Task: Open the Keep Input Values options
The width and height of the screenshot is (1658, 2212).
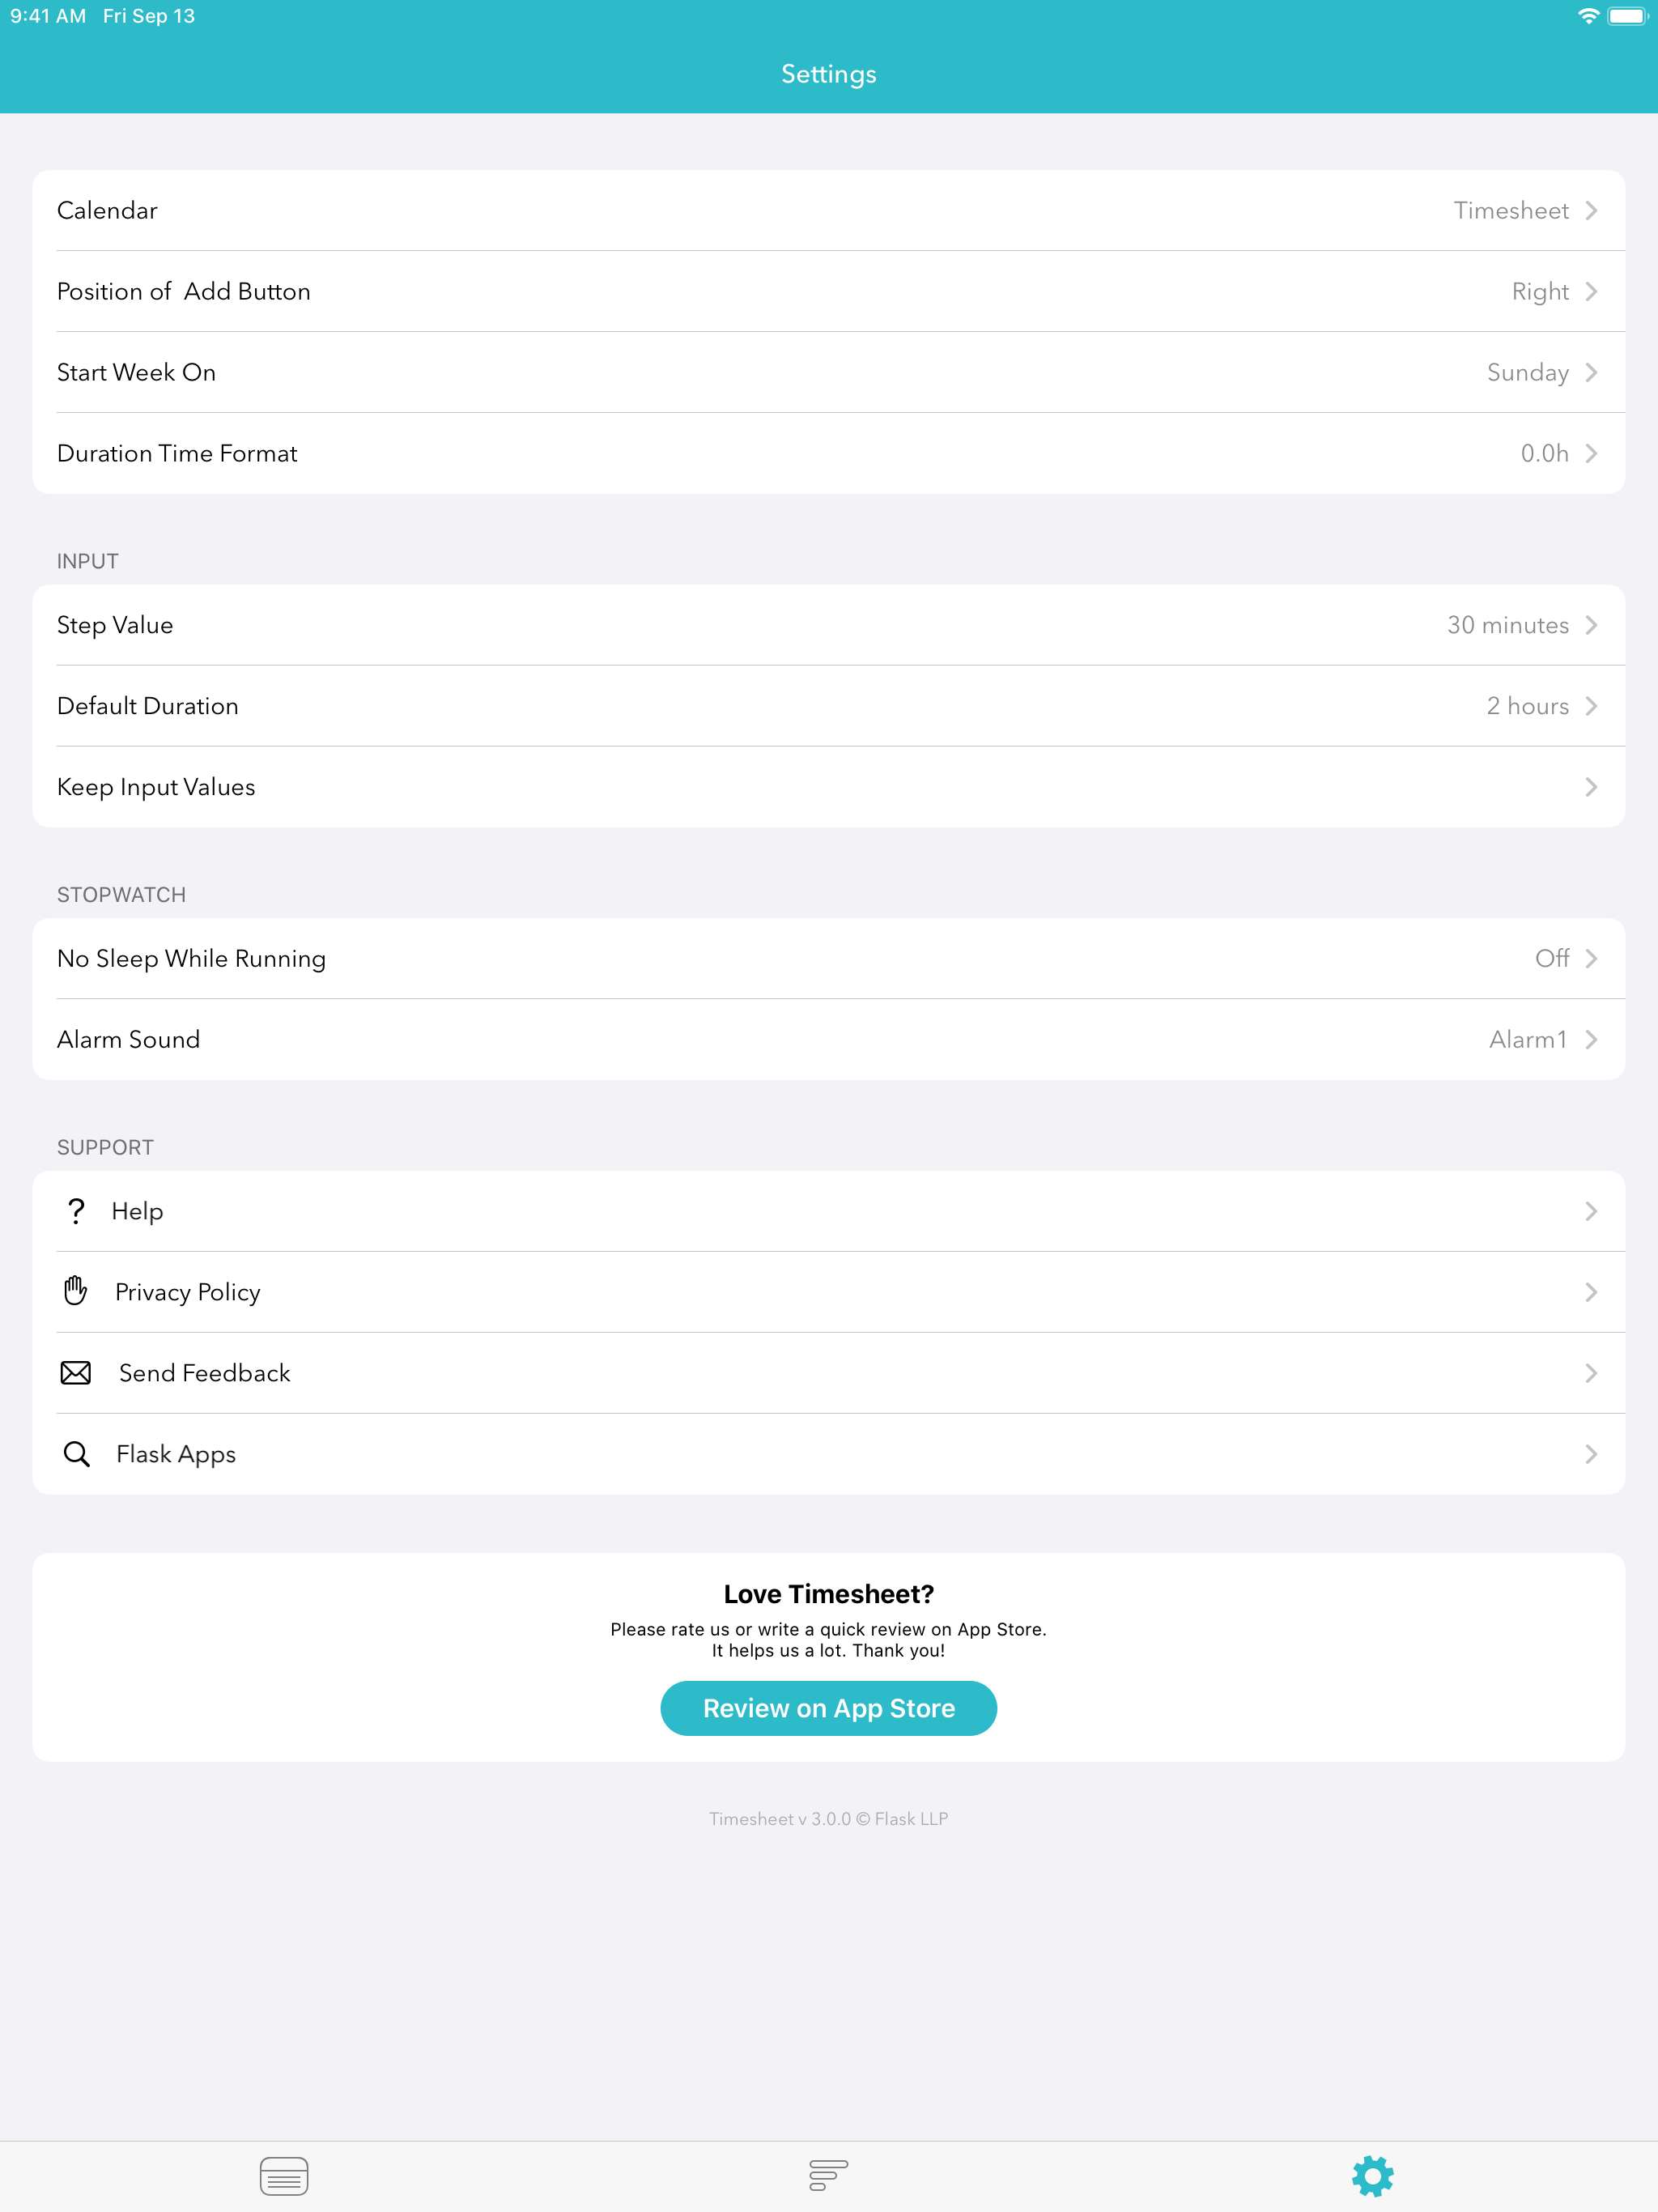Action: point(828,787)
